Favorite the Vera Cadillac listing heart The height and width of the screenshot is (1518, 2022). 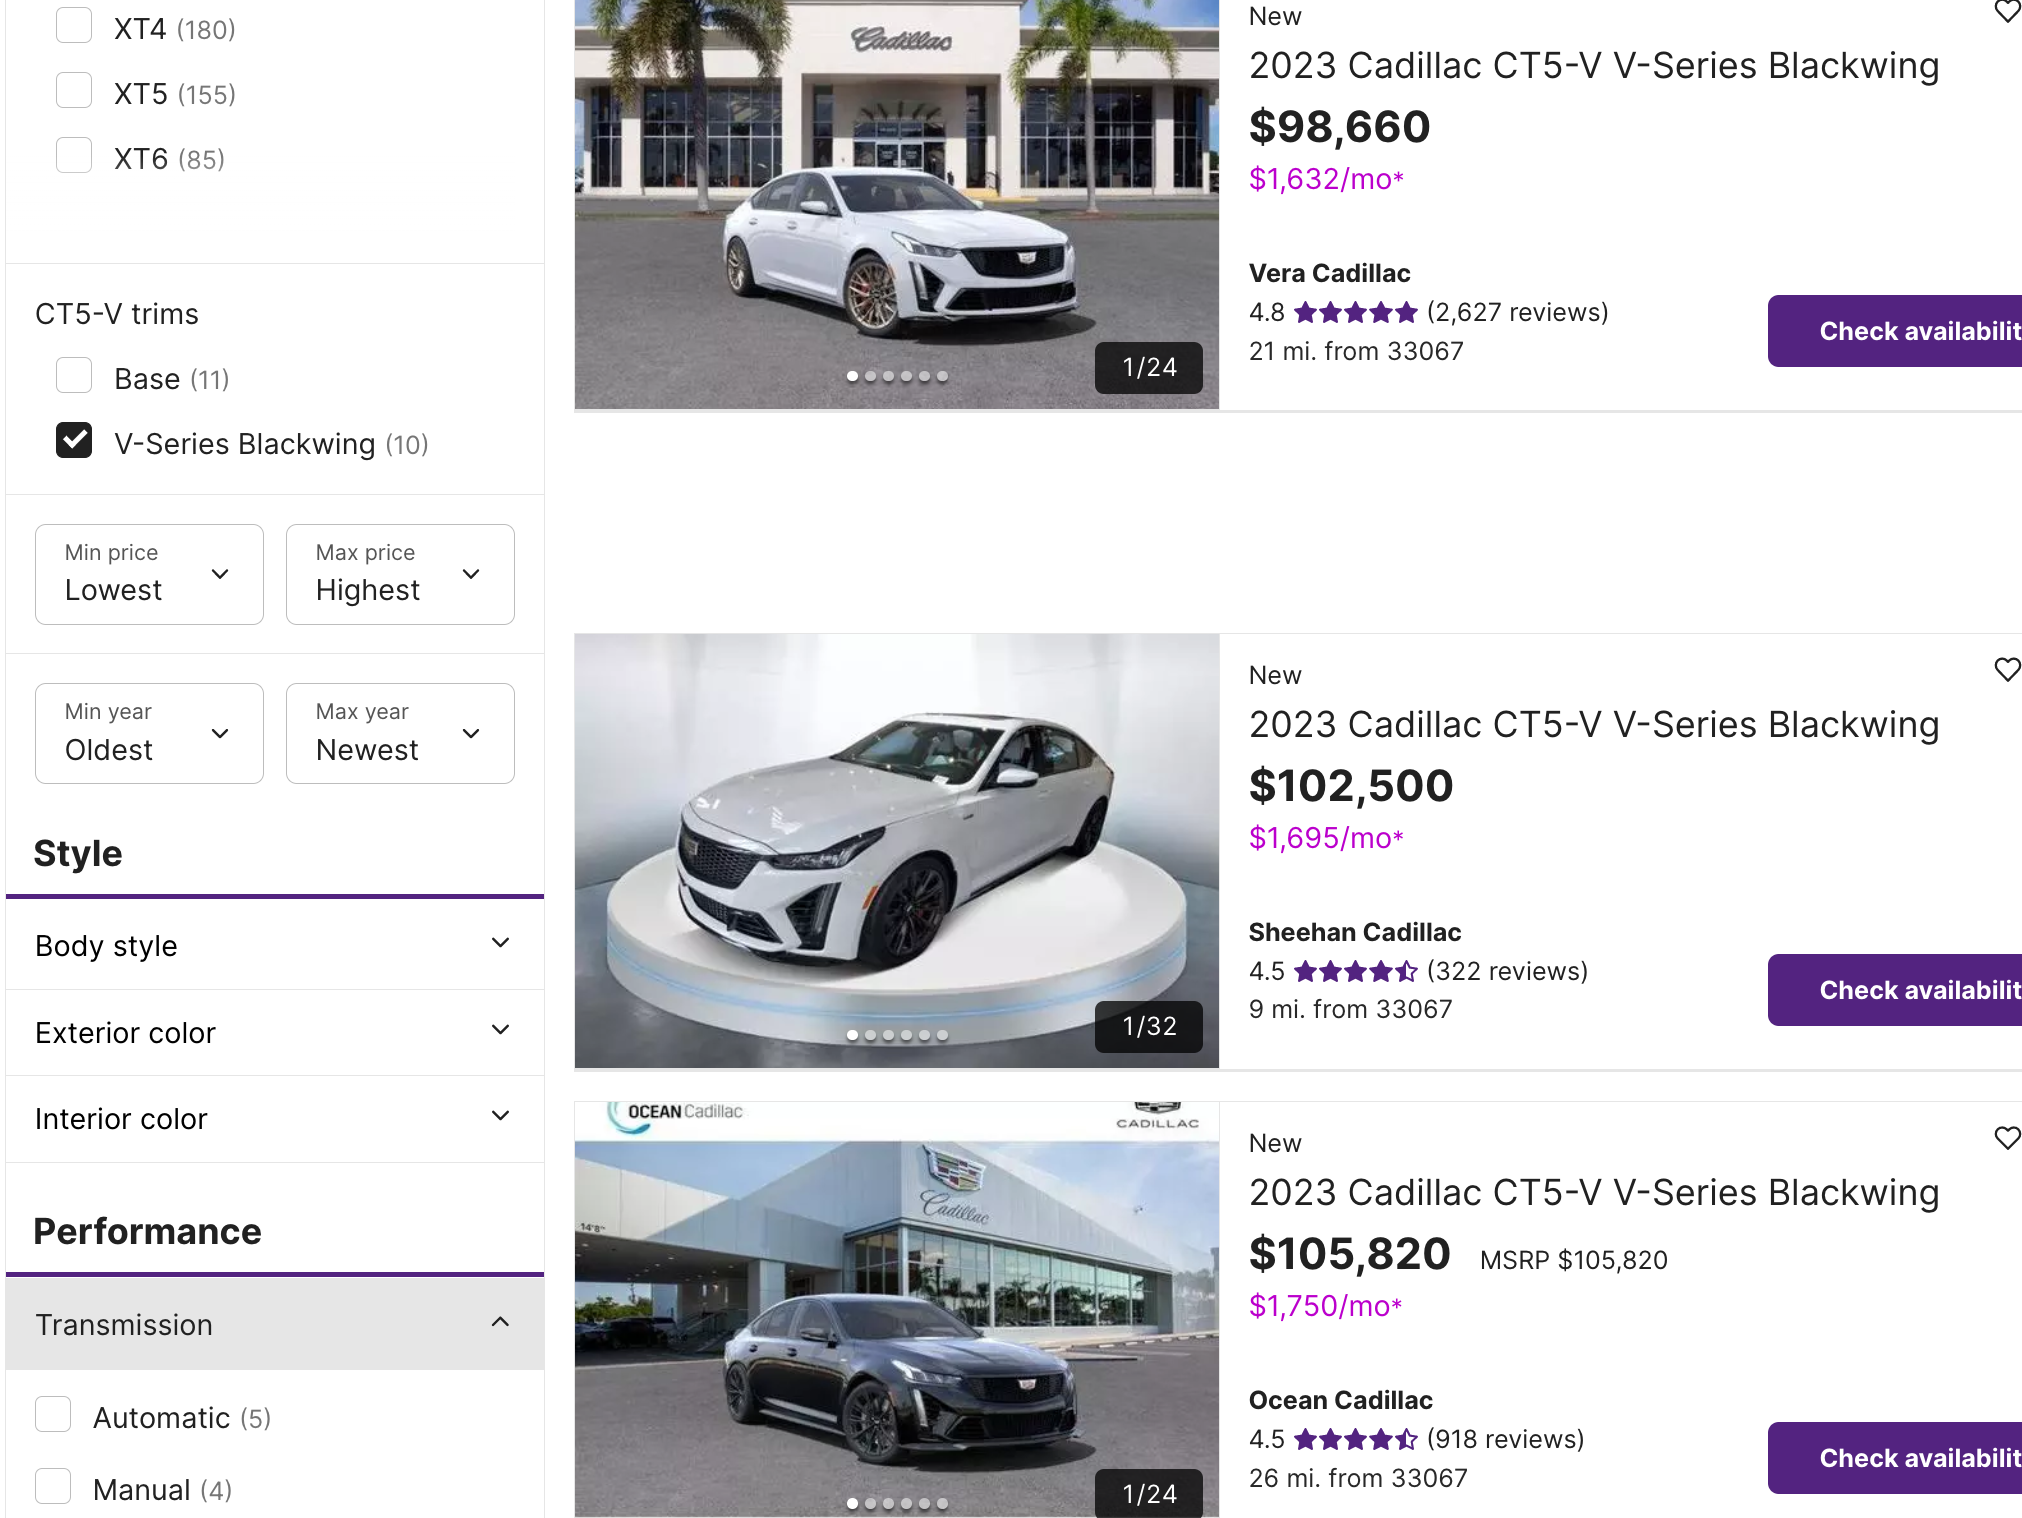2006,12
